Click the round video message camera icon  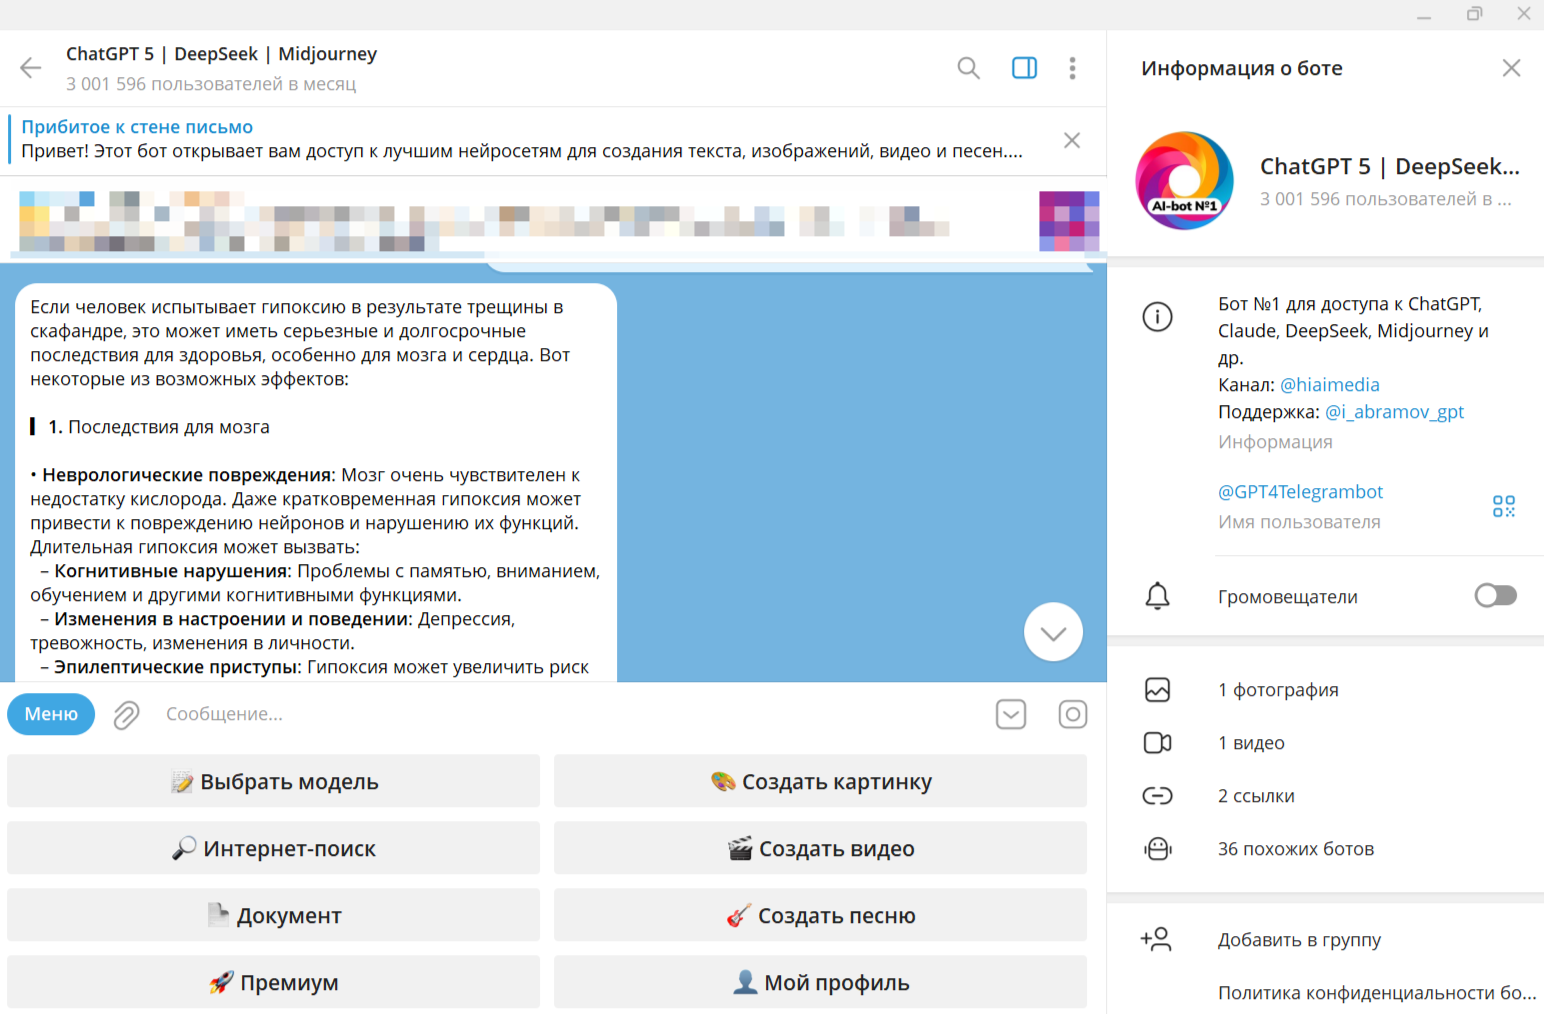[1072, 714]
